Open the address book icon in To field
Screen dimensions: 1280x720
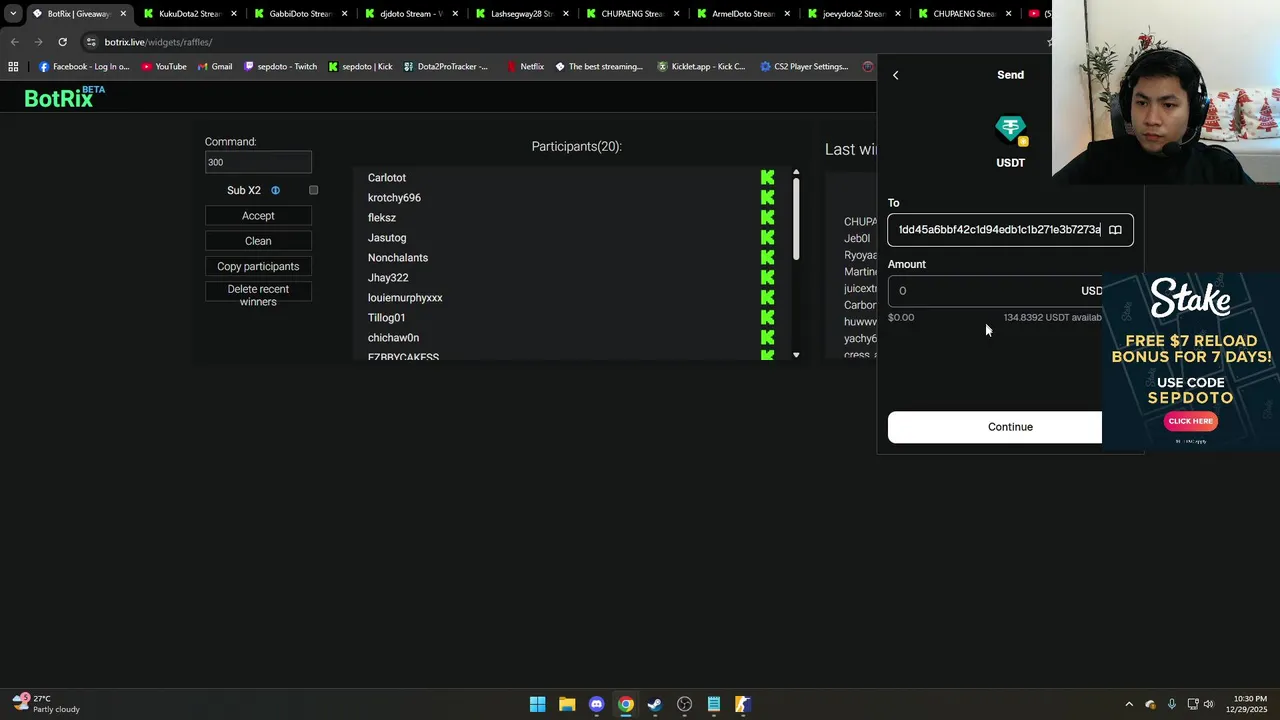pos(1115,230)
